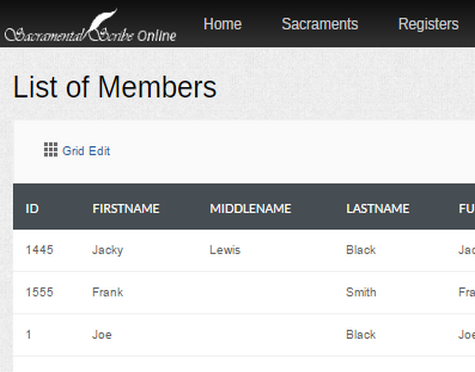
Task: Click Black last name in Jacky's row
Action: click(361, 250)
